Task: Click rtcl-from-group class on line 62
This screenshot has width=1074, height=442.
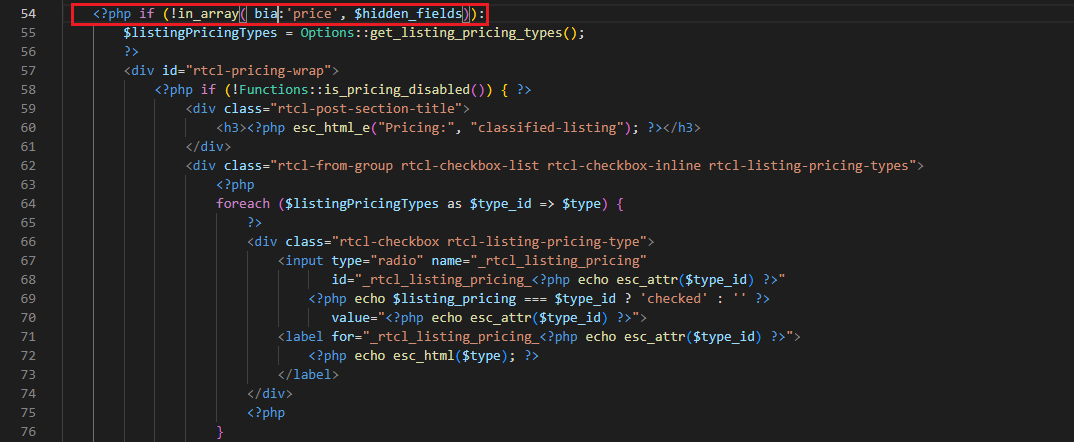Action: click(336, 166)
